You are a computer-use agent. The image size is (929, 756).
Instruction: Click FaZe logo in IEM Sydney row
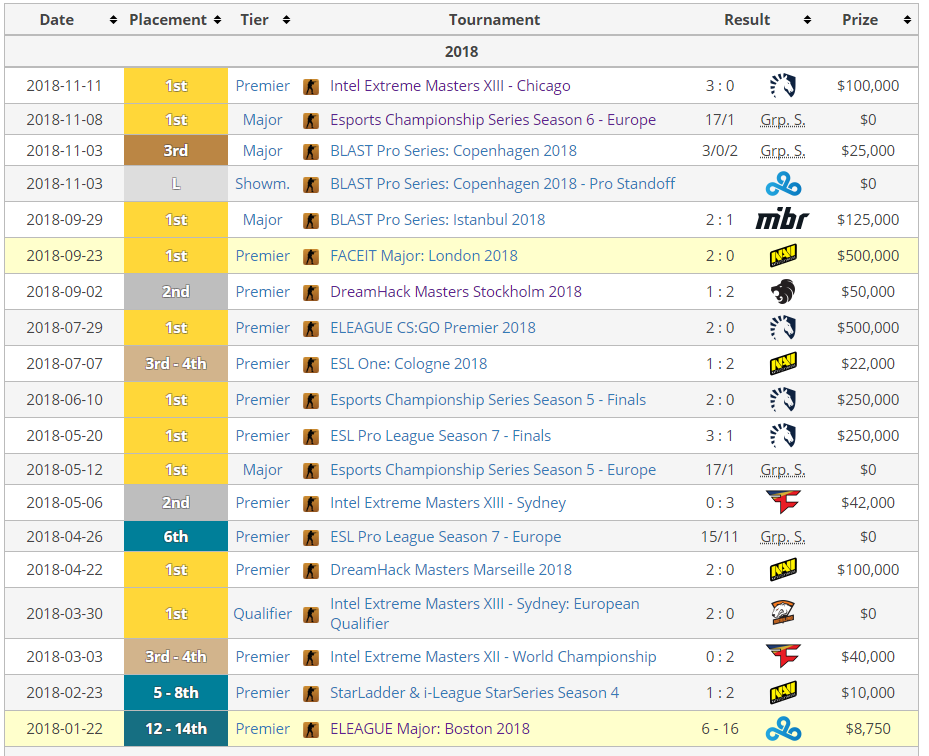tap(783, 502)
